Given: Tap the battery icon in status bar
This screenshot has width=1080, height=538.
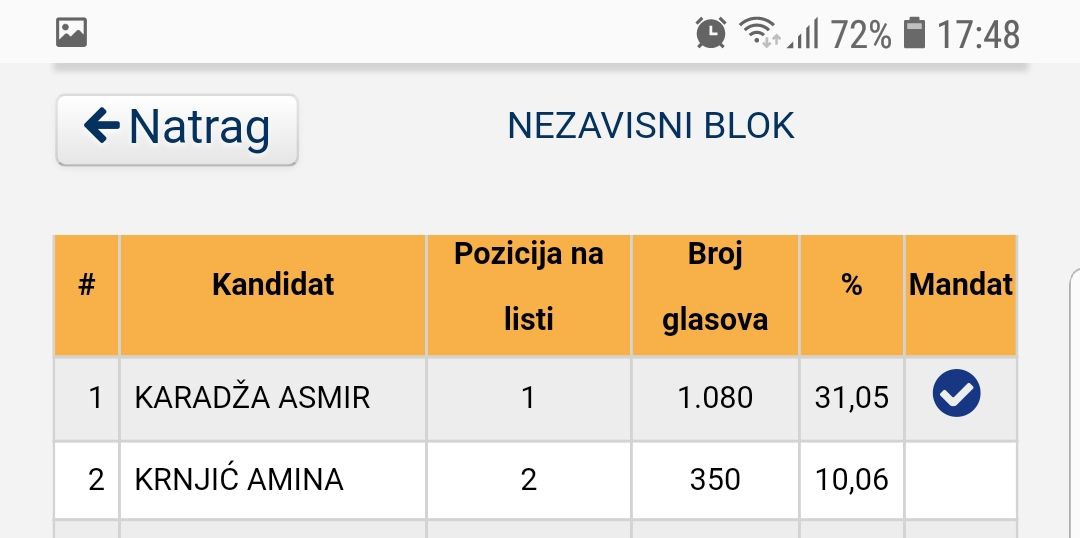Looking at the screenshot, I should click(x=914, y=34).
